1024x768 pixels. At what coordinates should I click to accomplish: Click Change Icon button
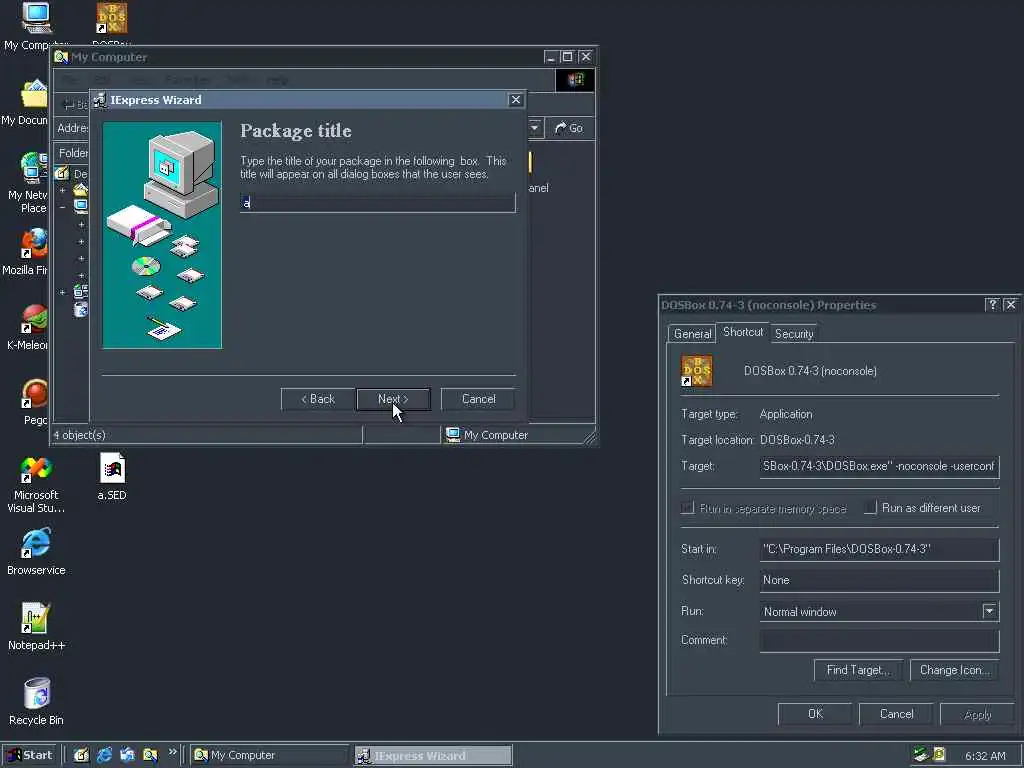(x=954, y=670)
